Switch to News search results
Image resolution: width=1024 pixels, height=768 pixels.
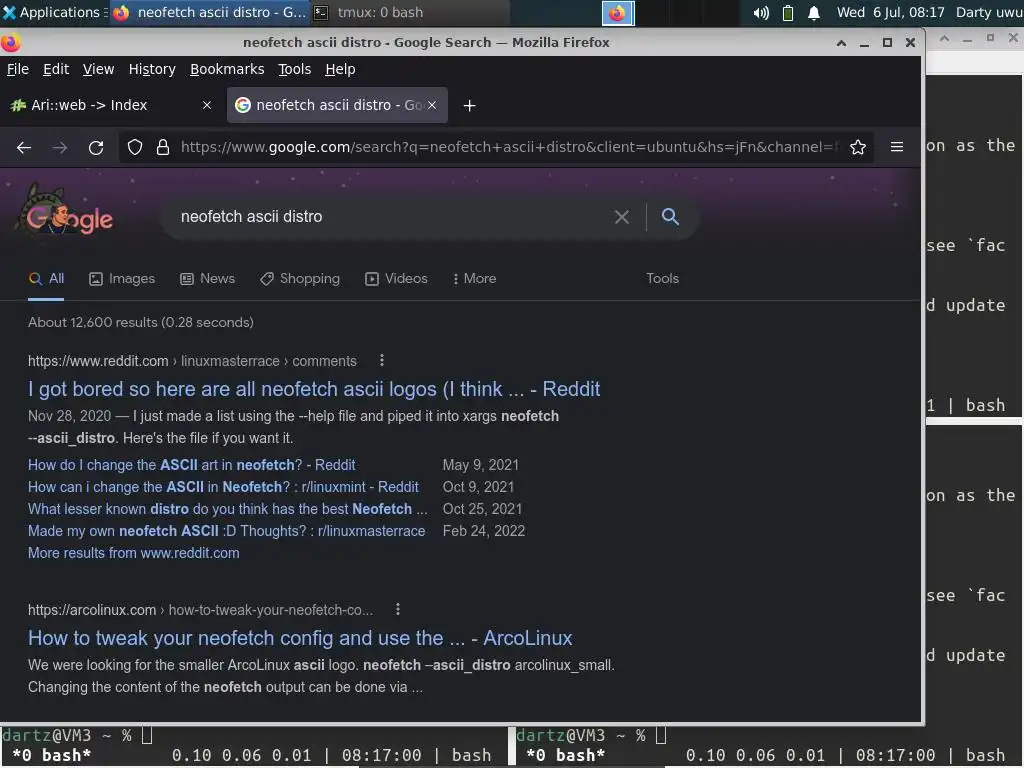[208, 279]
